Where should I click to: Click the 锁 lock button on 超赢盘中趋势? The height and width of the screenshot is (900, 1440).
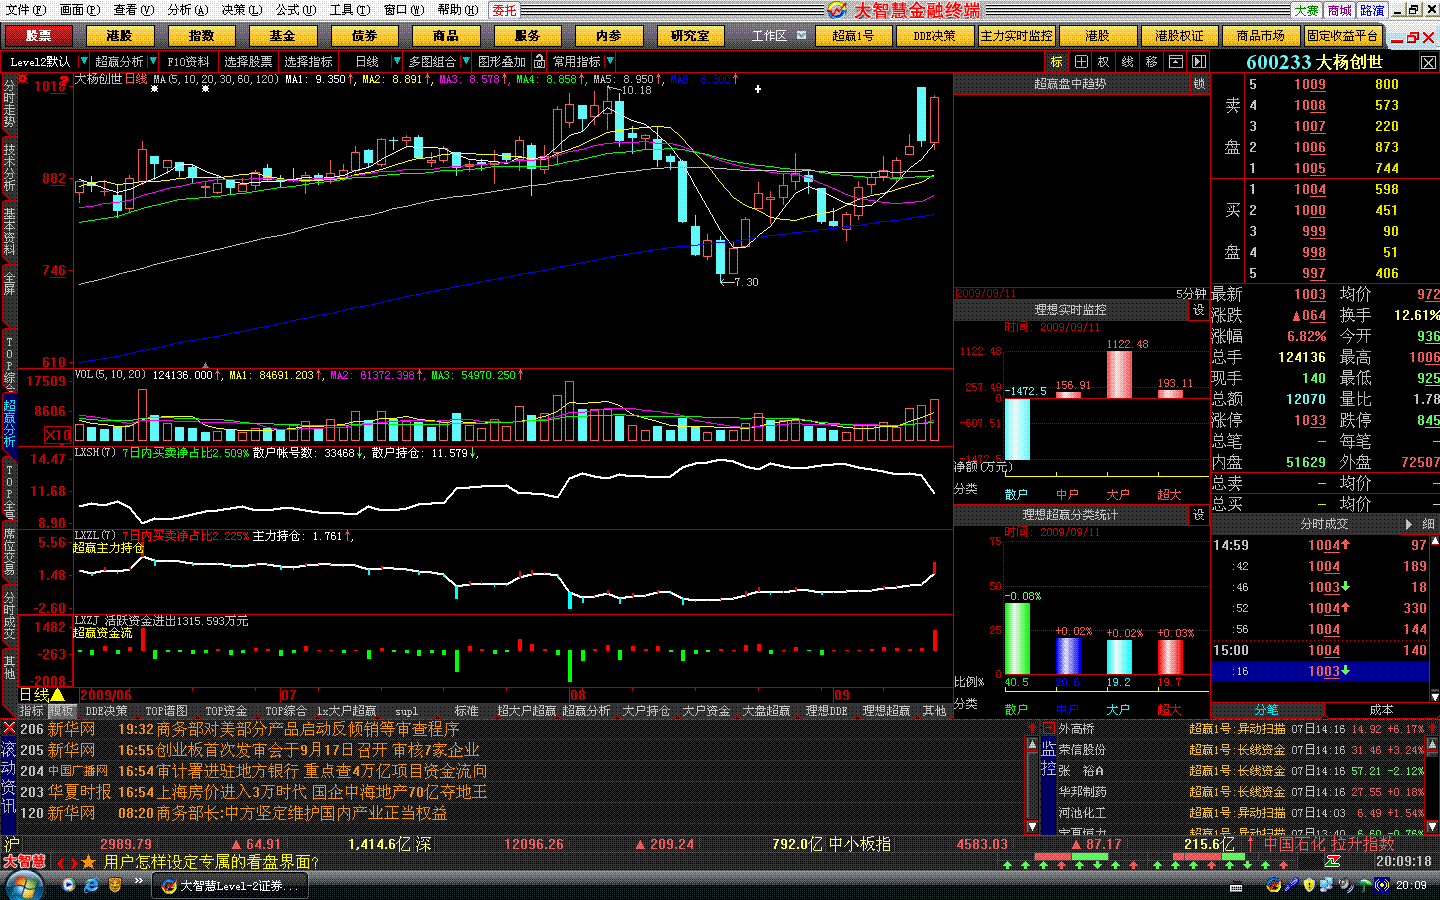coord(1199,84)
